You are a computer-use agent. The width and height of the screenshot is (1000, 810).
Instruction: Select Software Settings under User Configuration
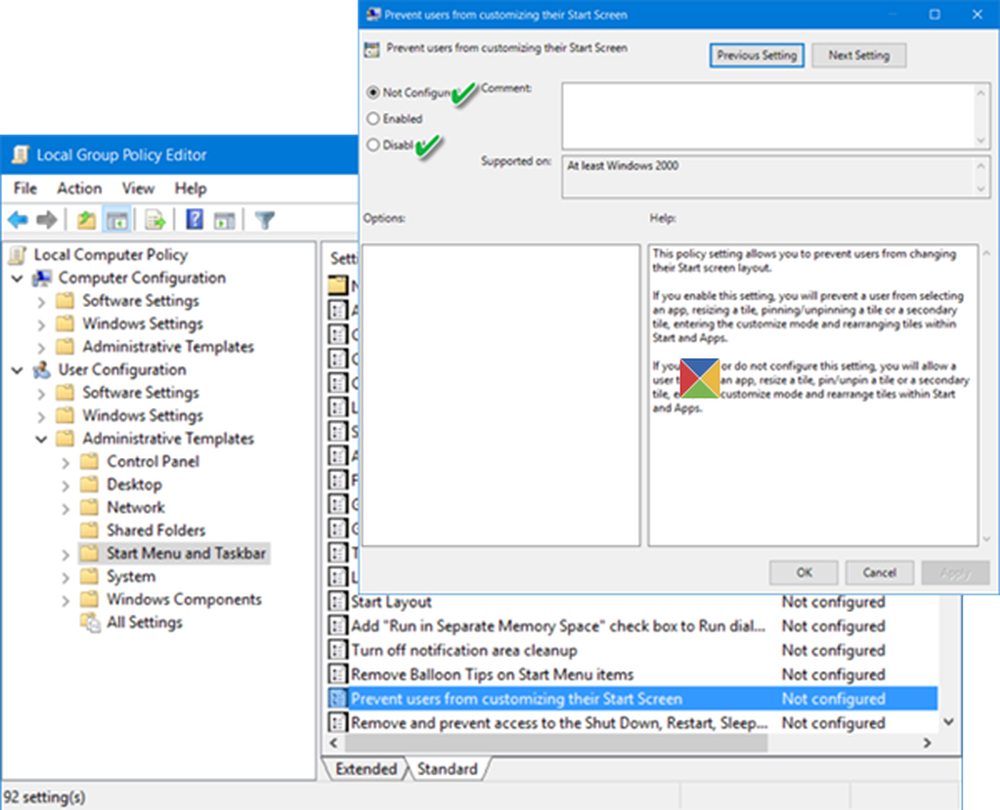(141, 392)
